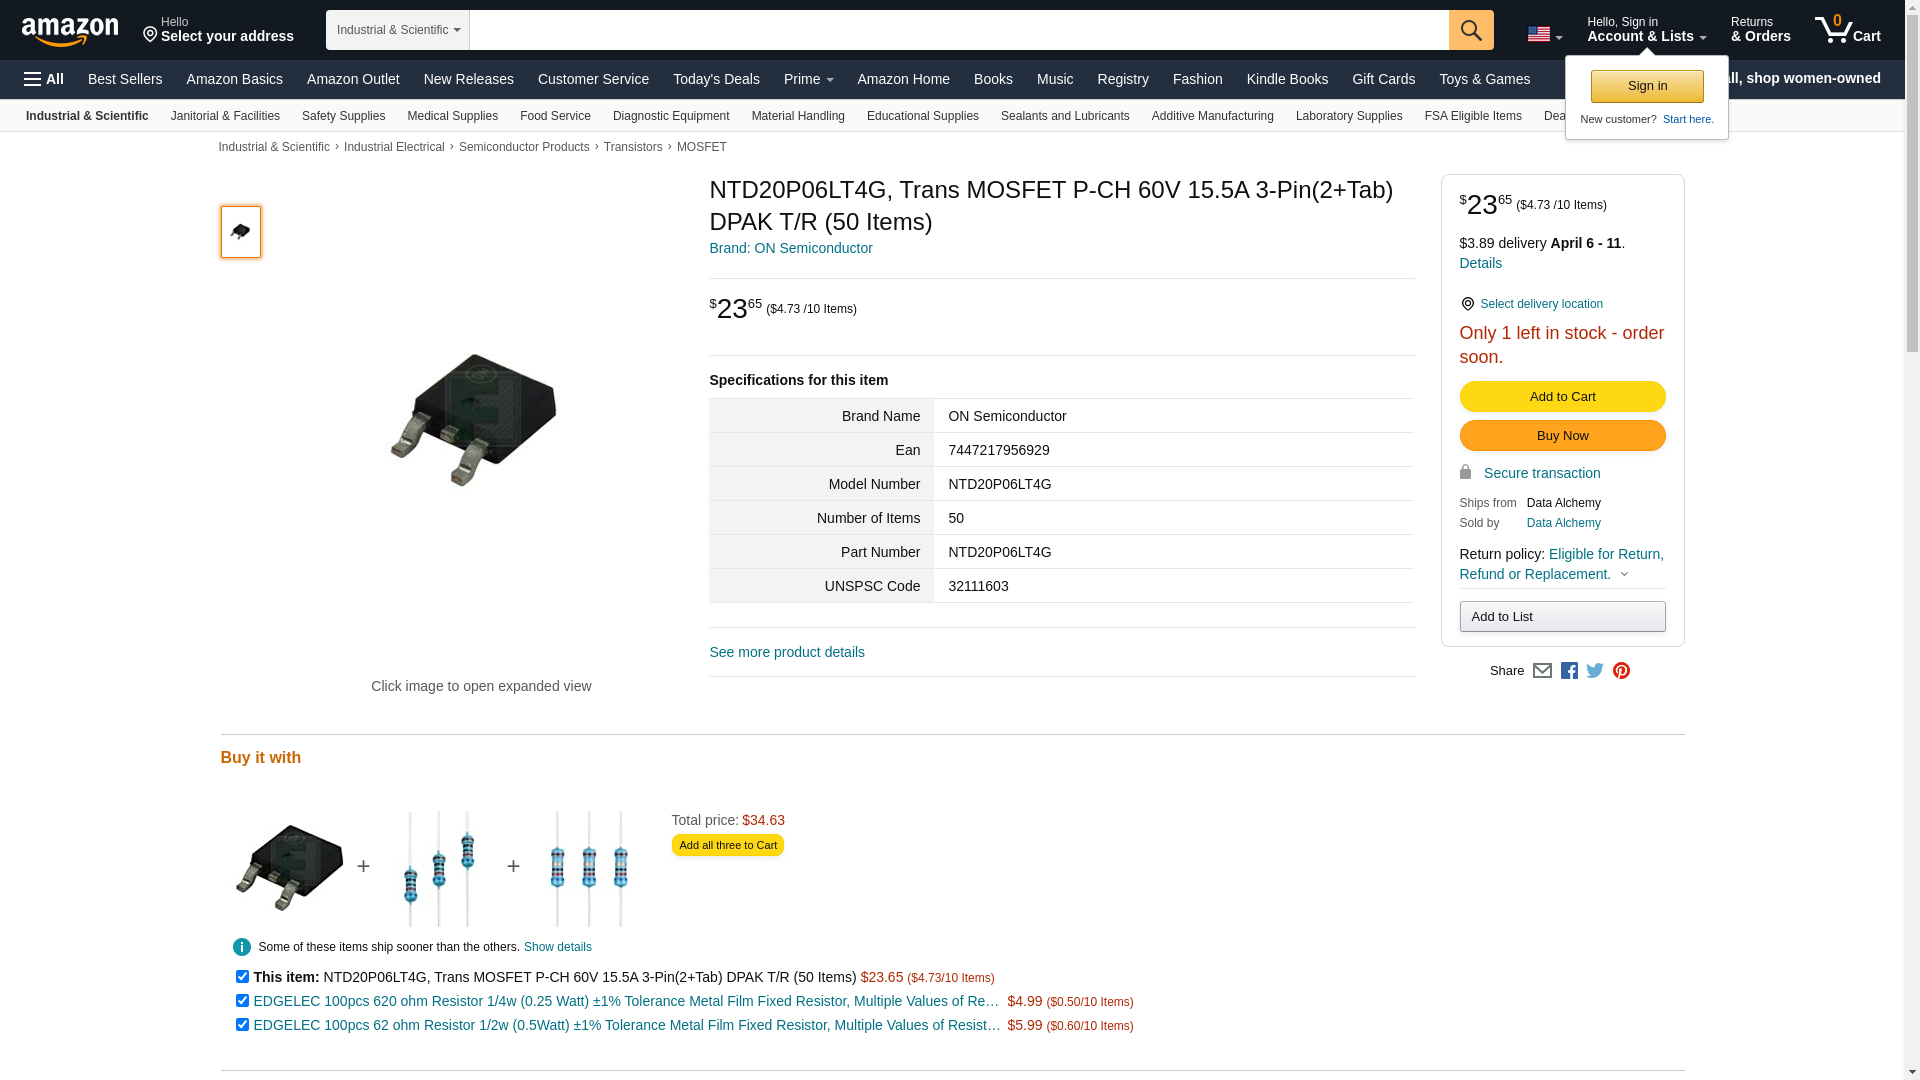Focus the Amazon search text field
The width and height of the screenshot is (1920, 1080).
(959, 30)
